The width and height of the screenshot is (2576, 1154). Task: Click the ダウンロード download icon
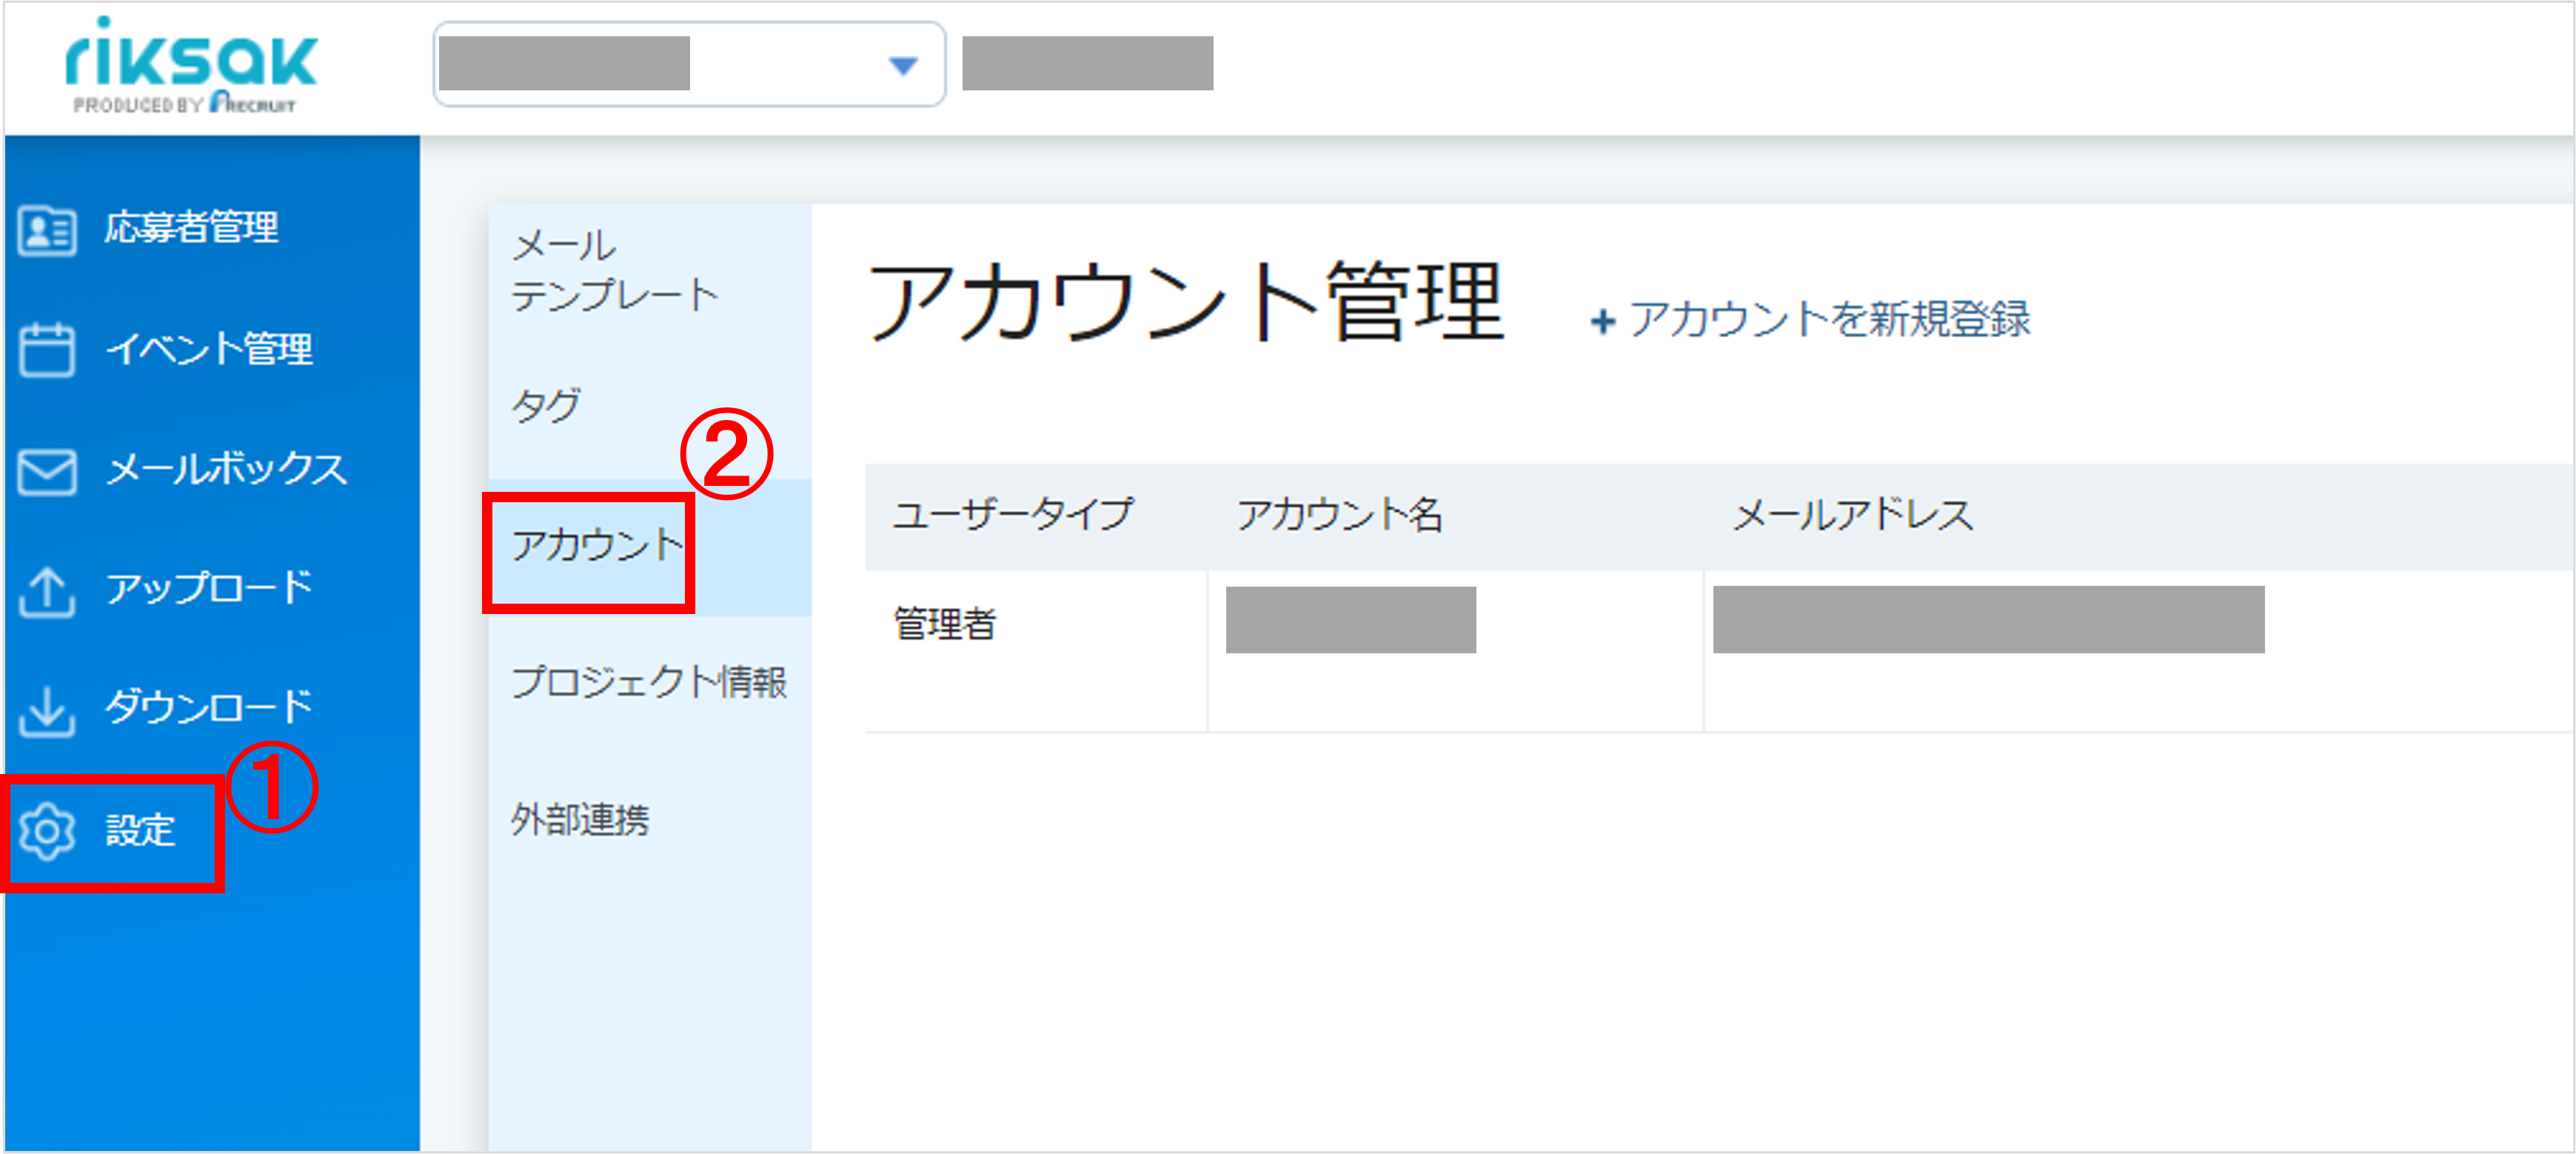pos(47,710)
